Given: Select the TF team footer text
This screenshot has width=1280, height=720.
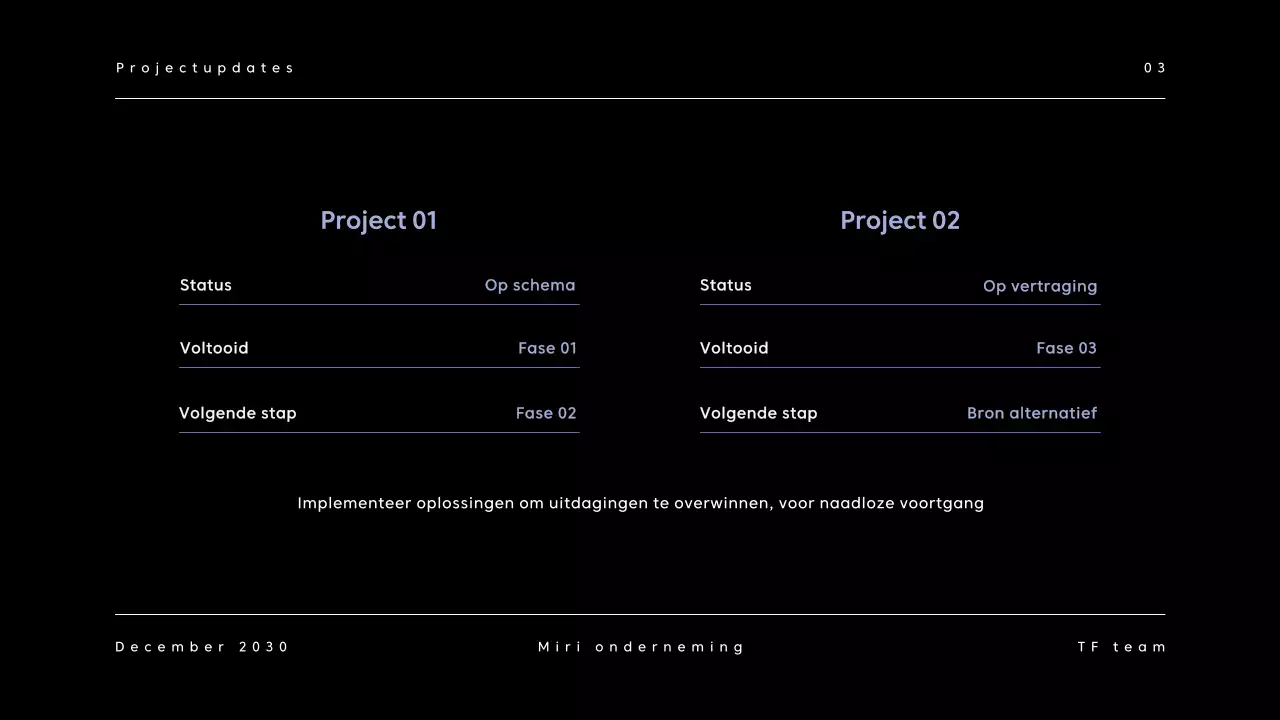Looking at the screenshot, I should point(1122,647).
